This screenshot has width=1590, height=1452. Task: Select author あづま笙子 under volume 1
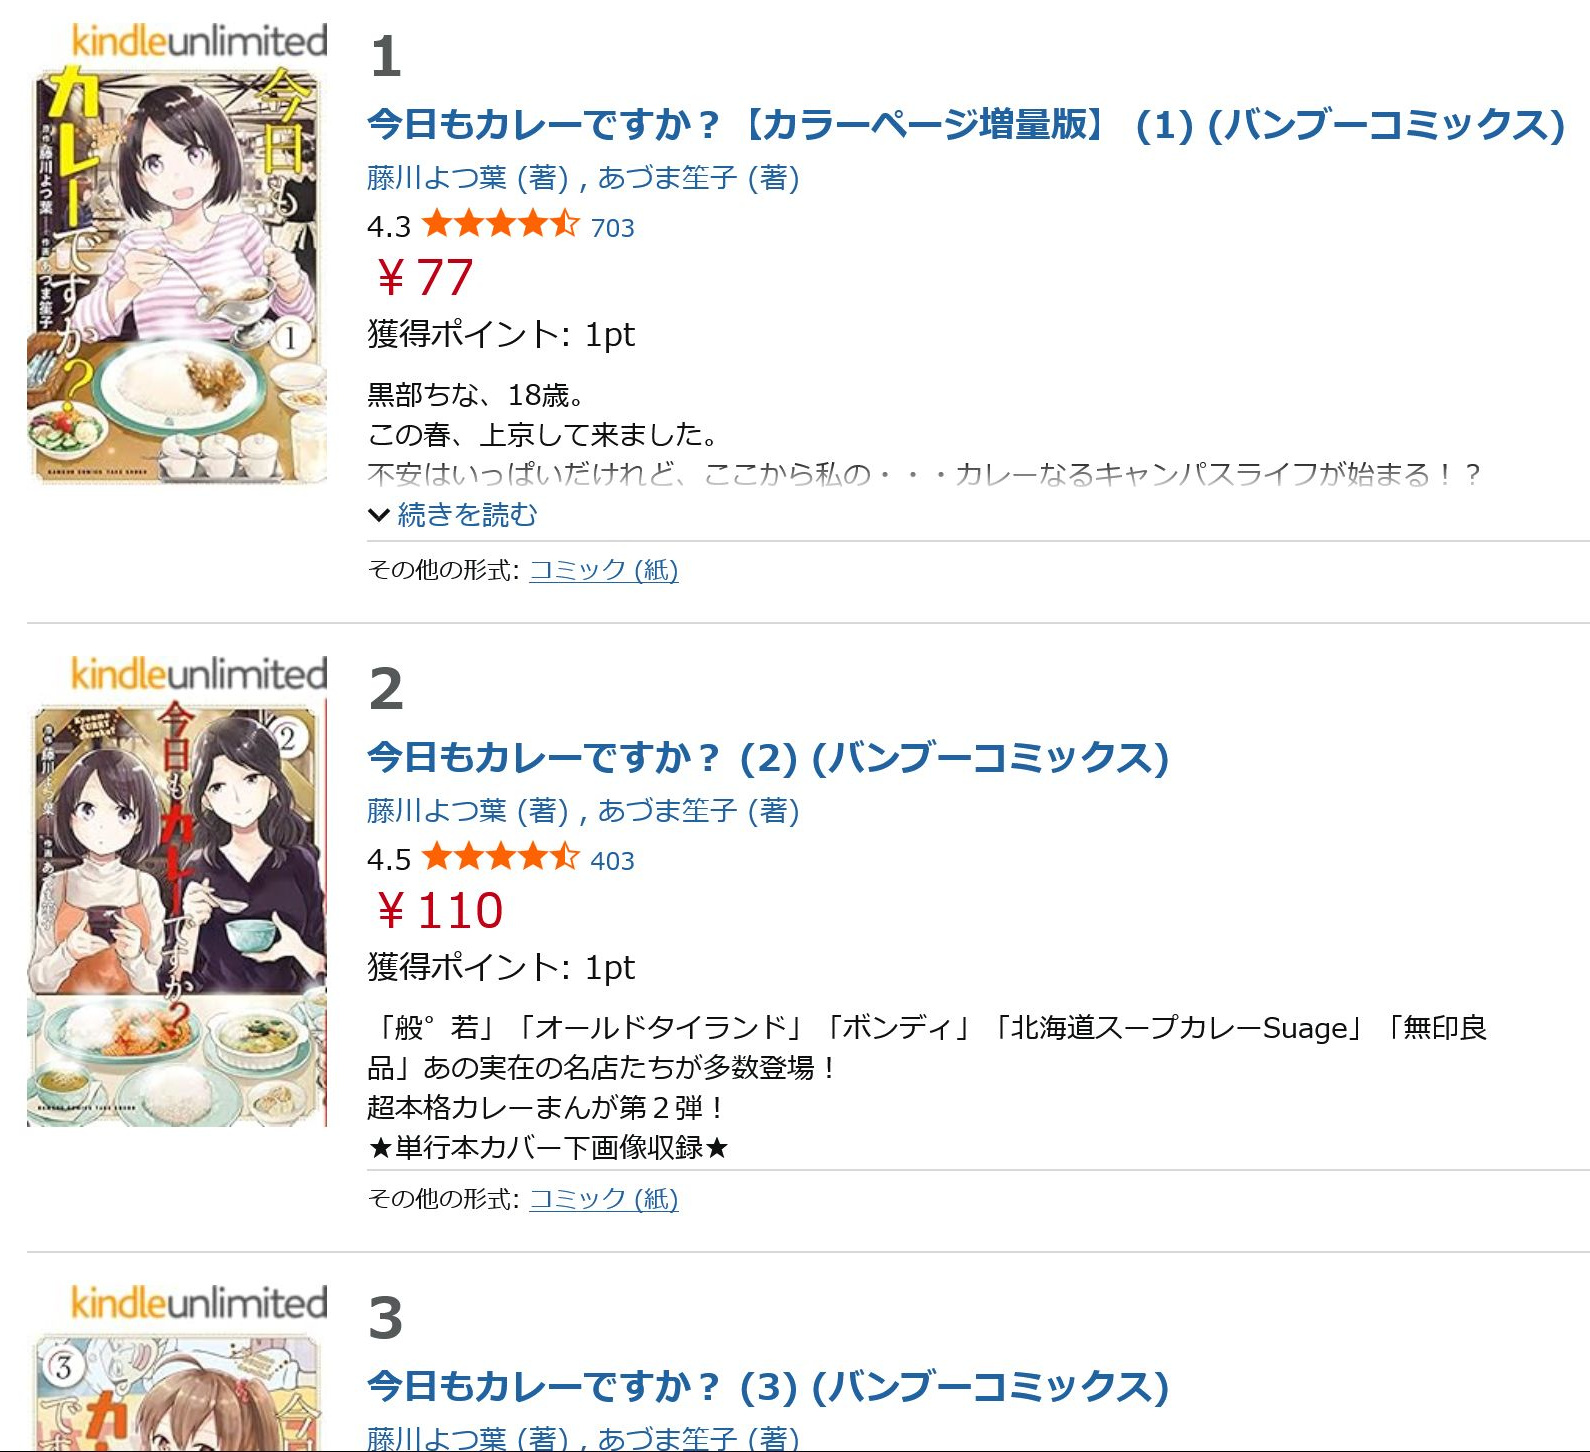[x=667, y=178]
